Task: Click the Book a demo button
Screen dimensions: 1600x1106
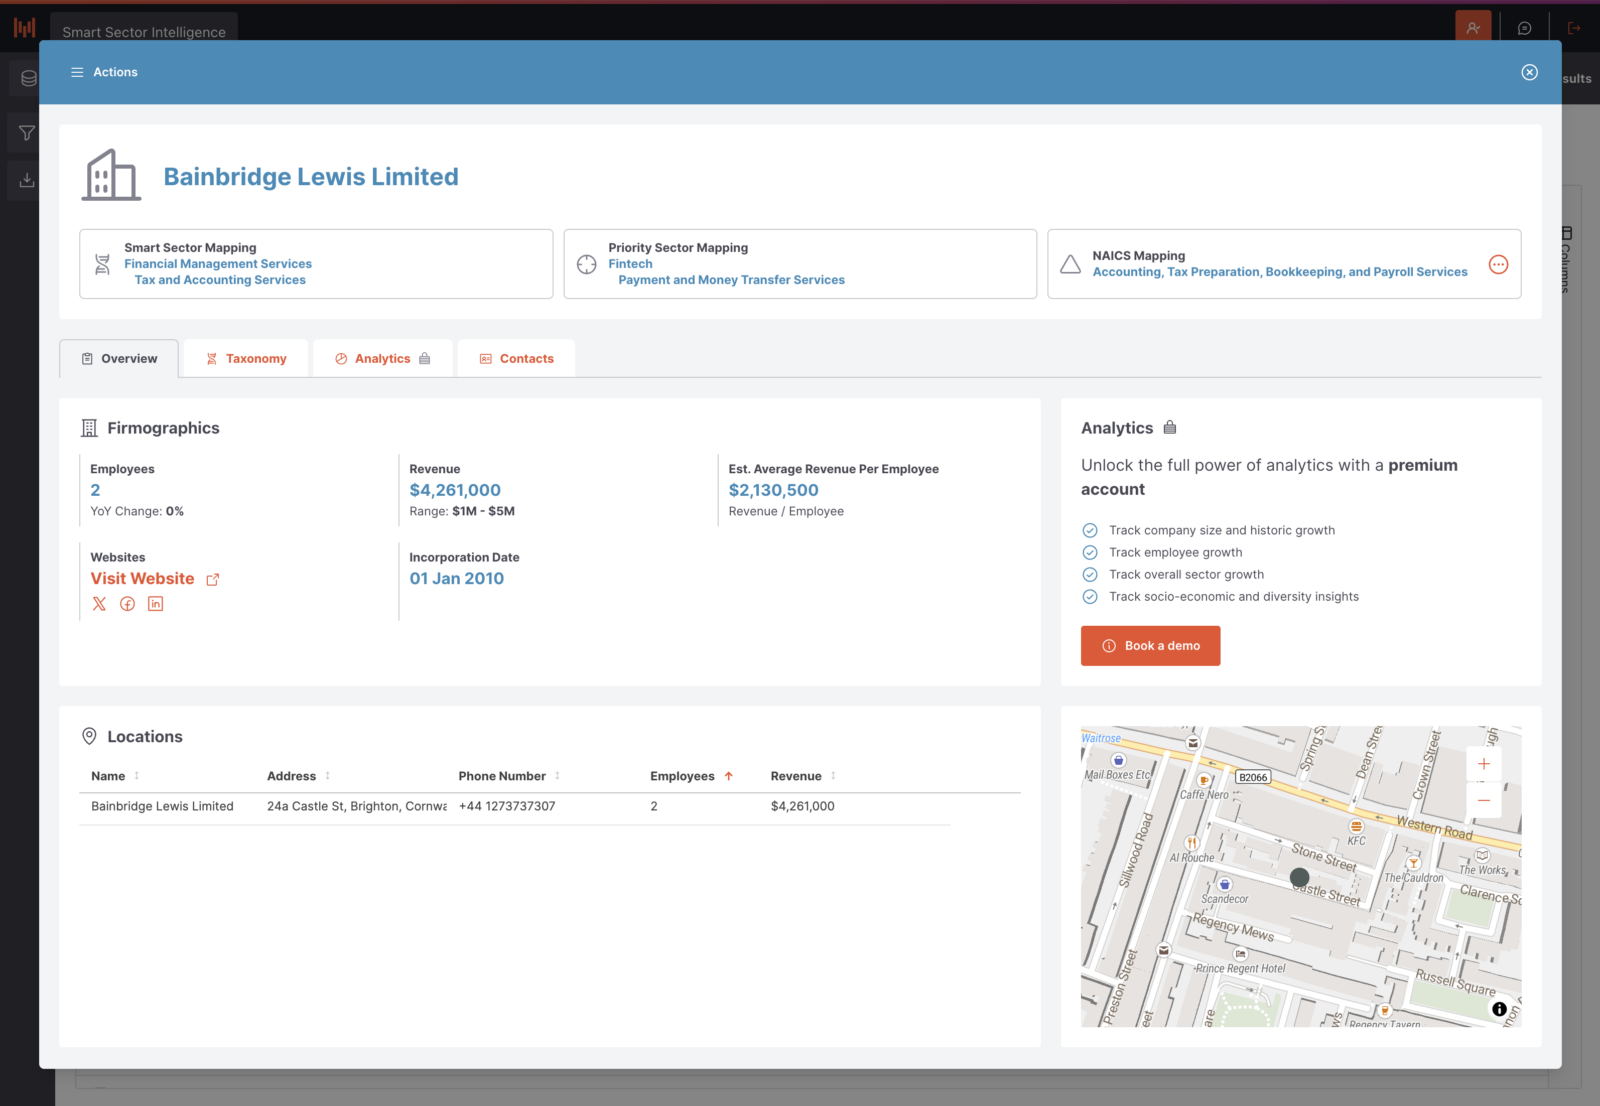Action: point(1150,645)
